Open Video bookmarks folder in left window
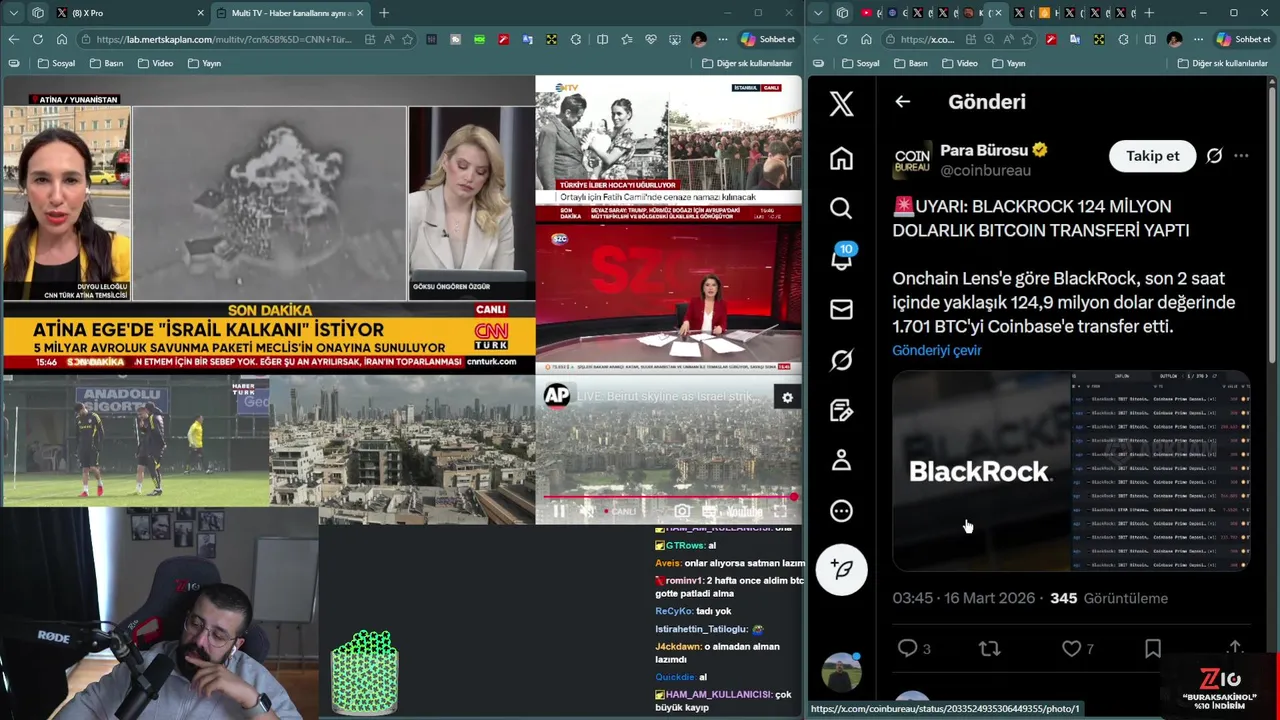The height and width of the screenshot is (720, 1280). coord(155,63)
